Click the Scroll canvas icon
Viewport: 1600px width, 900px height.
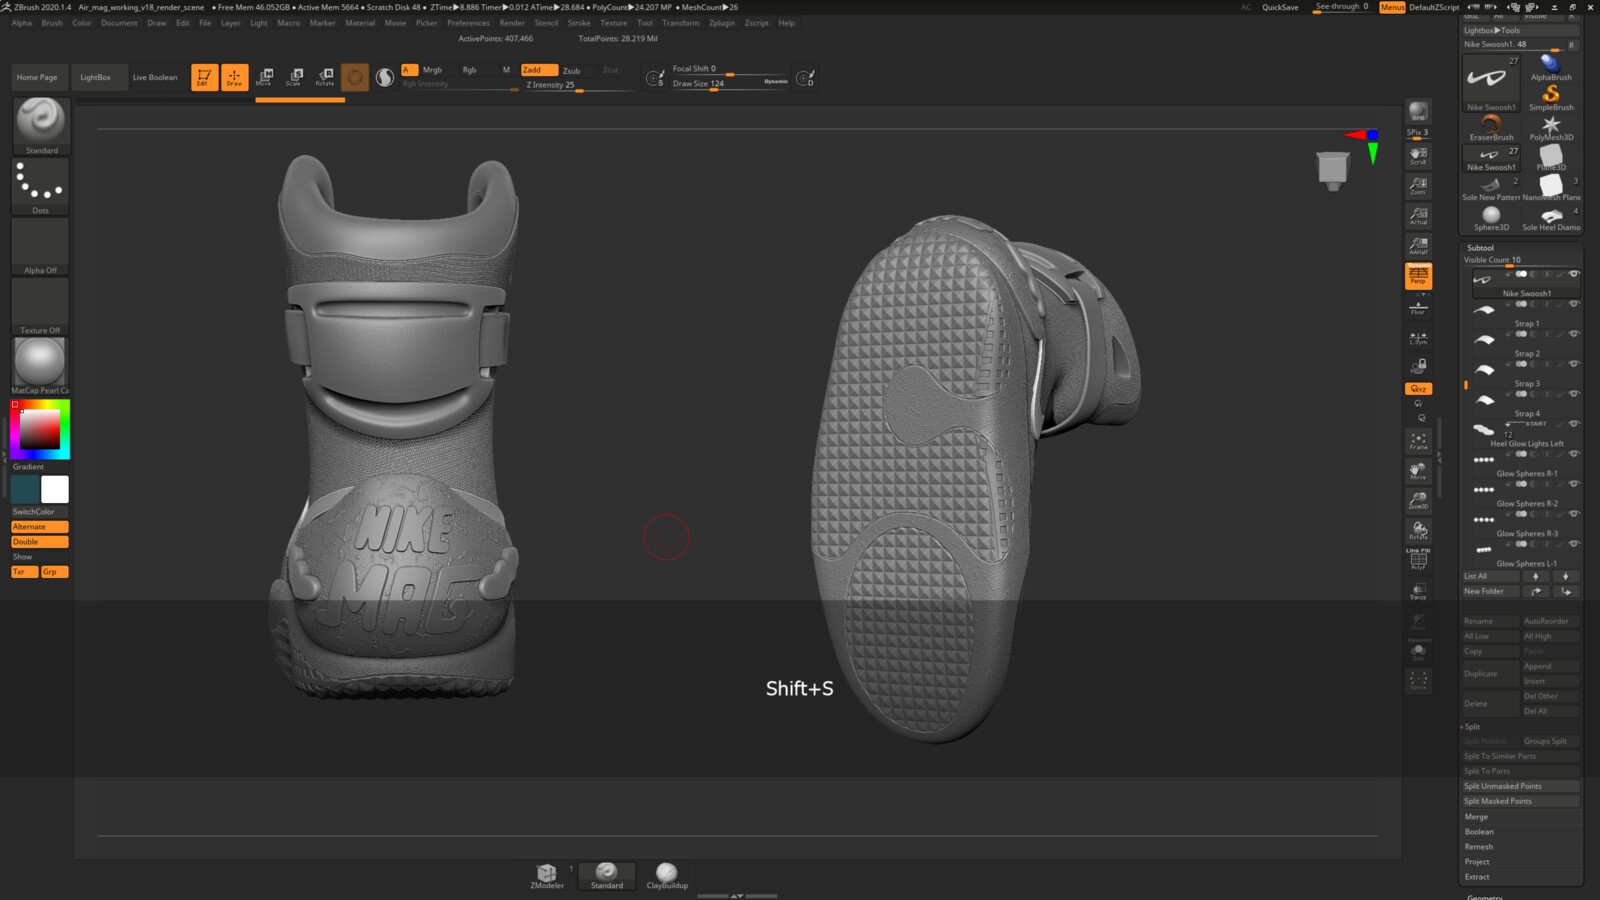click(1418, 156)
